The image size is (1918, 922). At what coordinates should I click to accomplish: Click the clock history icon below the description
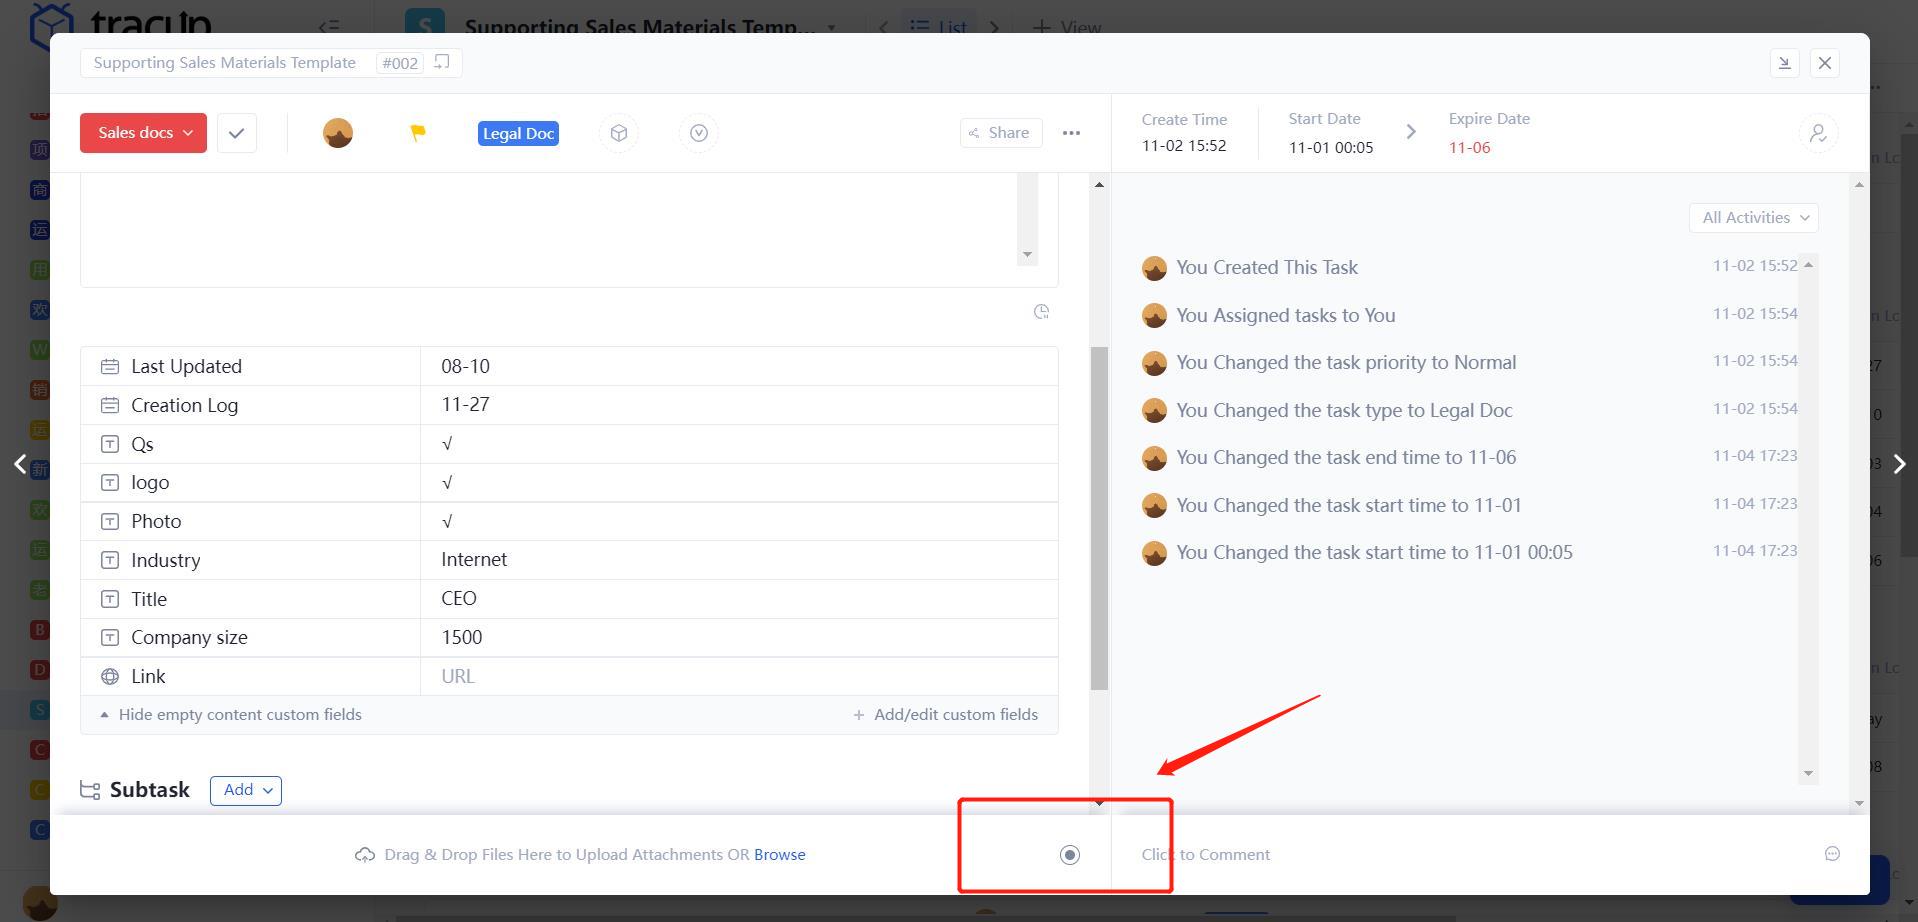(1041, 312)
